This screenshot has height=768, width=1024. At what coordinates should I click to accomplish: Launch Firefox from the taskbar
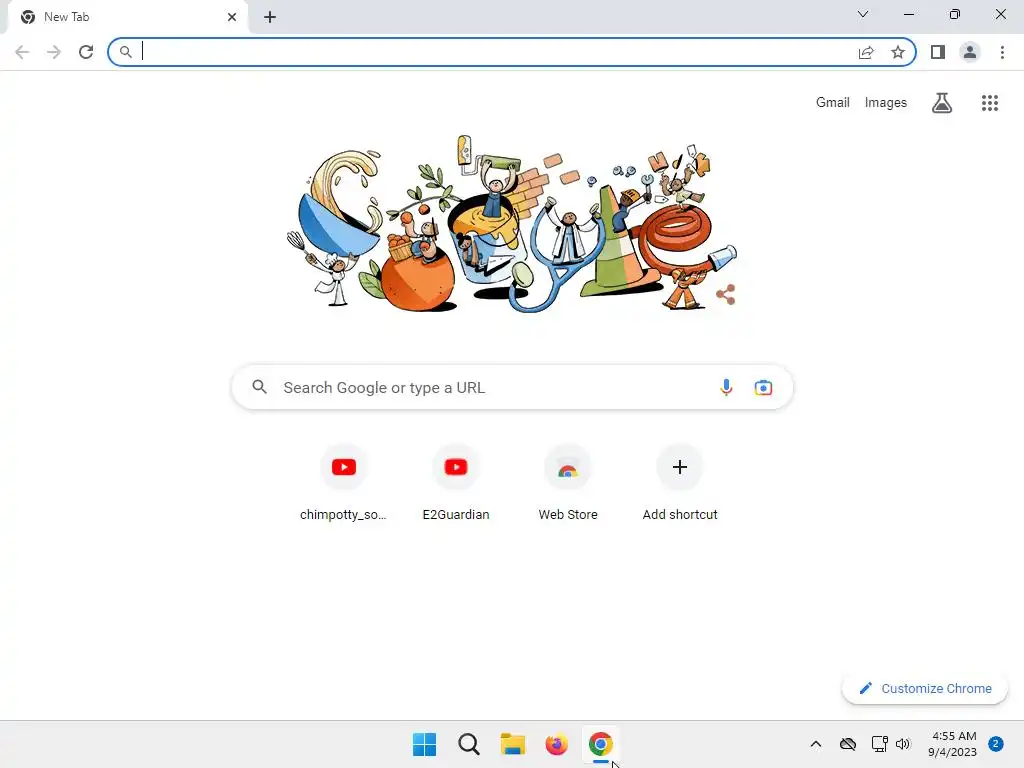pos(556,744)
